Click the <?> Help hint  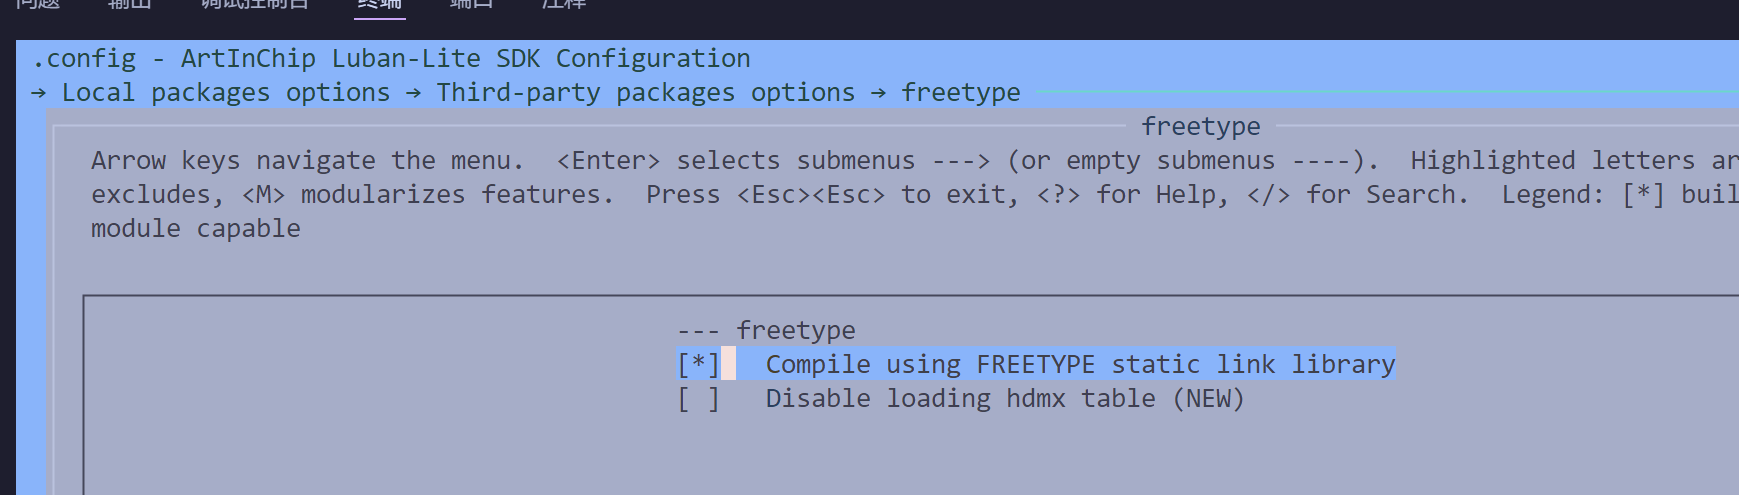coord(1058,195)
